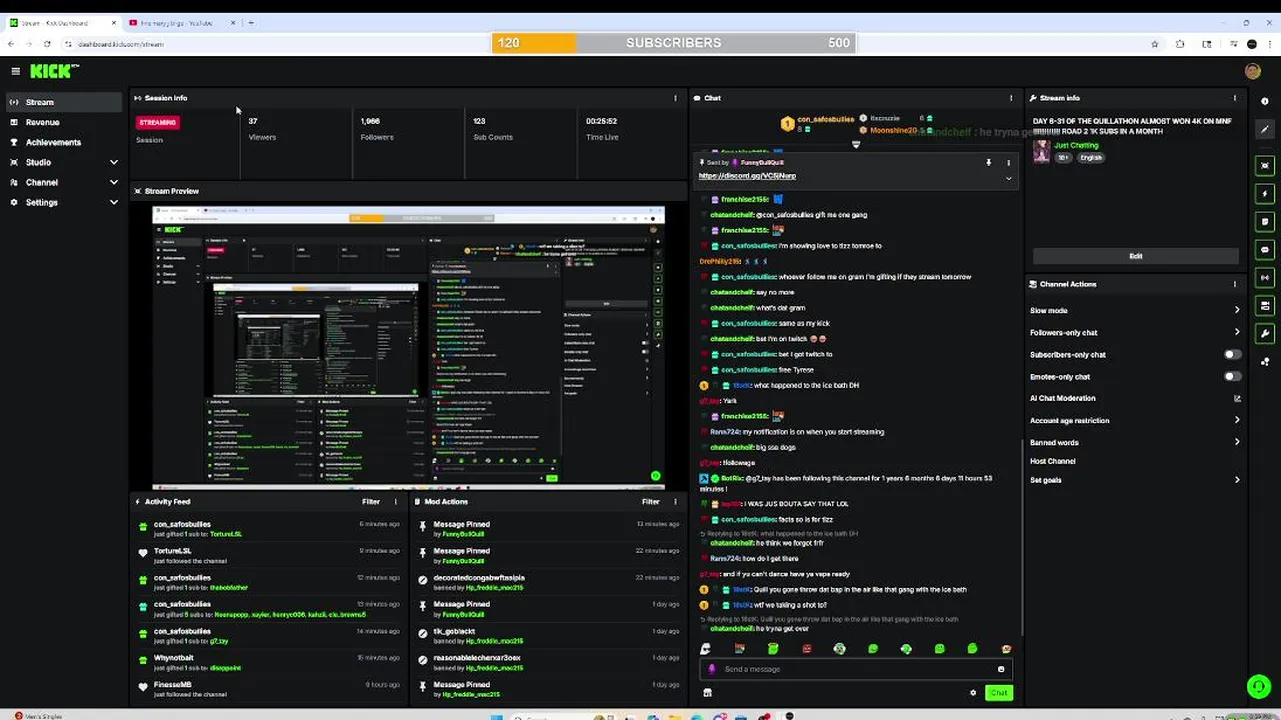Screen dimensions: 1281x720
Task: Toggle the lightning bolt widget in the right rail
Action: 1265,193
